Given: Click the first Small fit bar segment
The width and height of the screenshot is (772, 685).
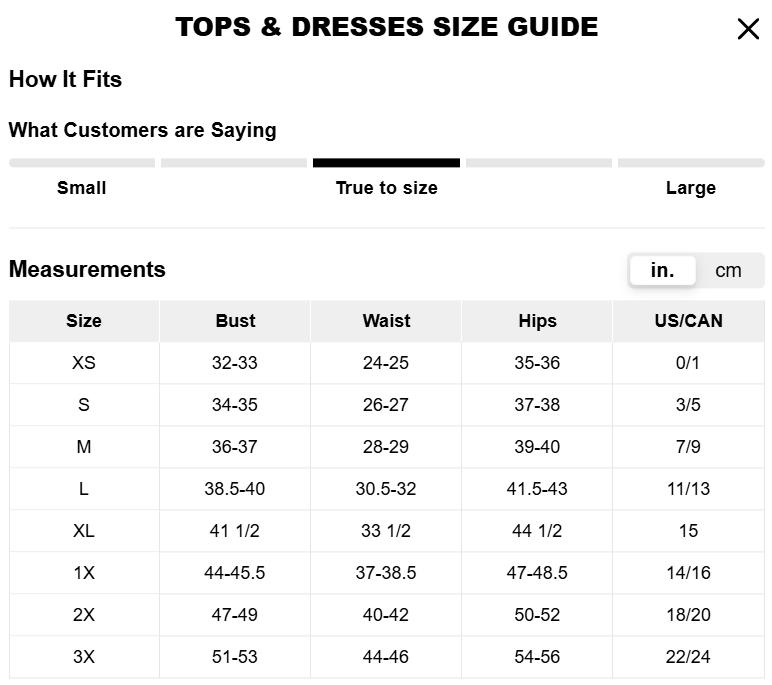Looking at the screenshot, I should coord(82,163).
